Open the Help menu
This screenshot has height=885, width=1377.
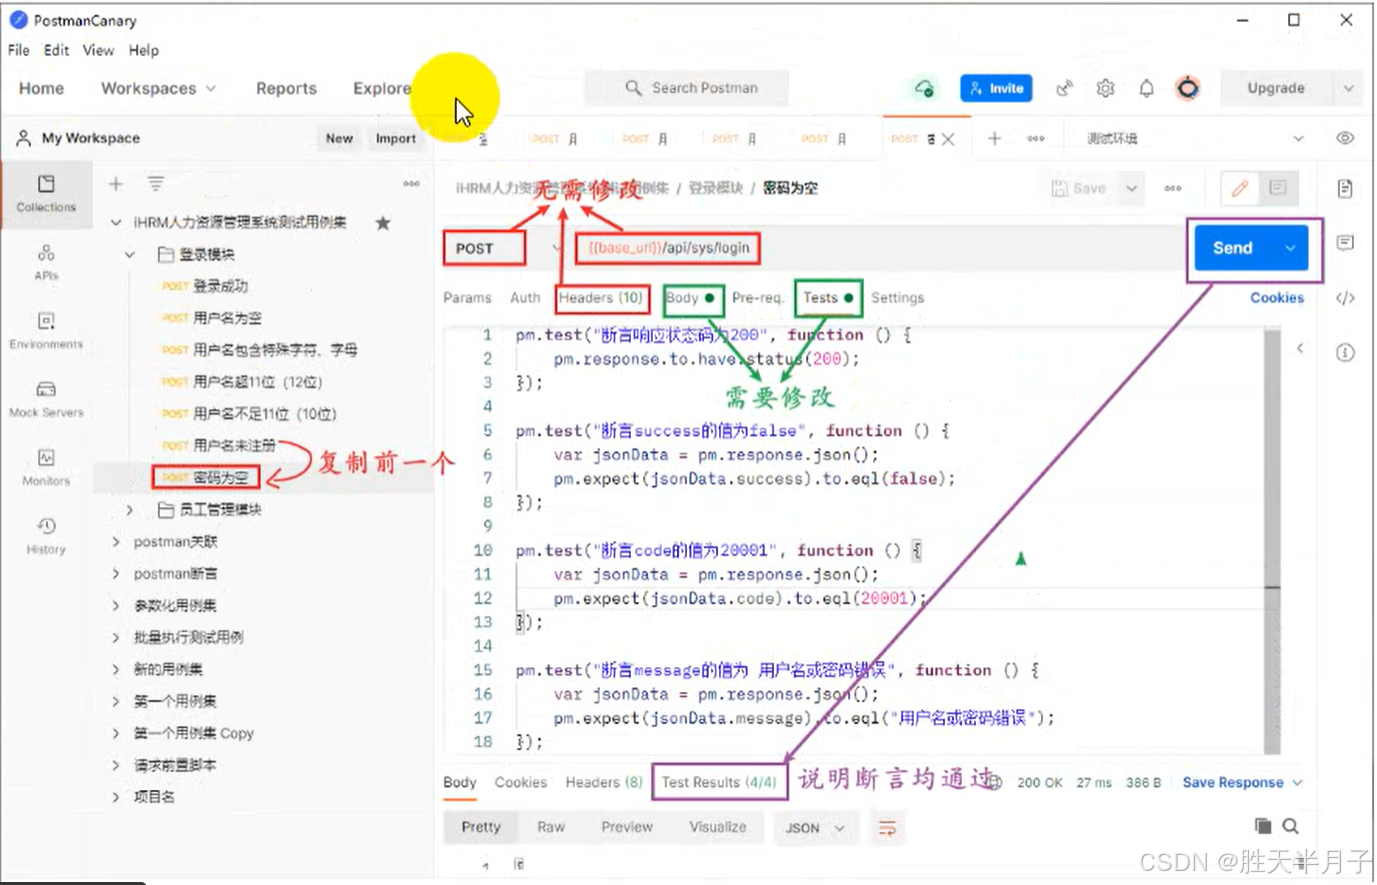pos(143,50)
